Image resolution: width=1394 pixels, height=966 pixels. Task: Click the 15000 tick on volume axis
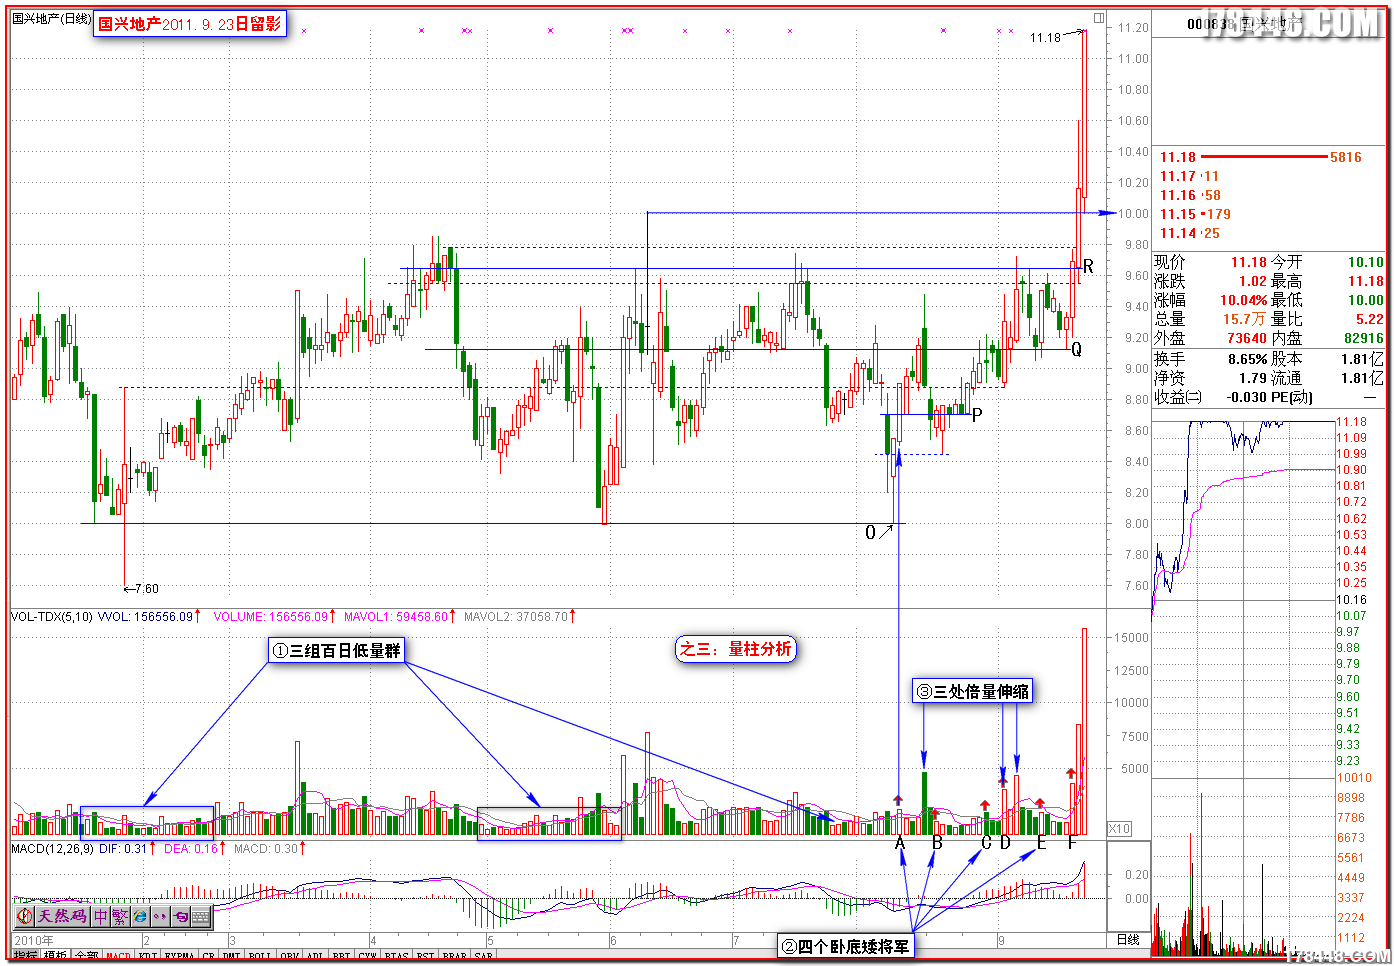[x=1131, y=637]
